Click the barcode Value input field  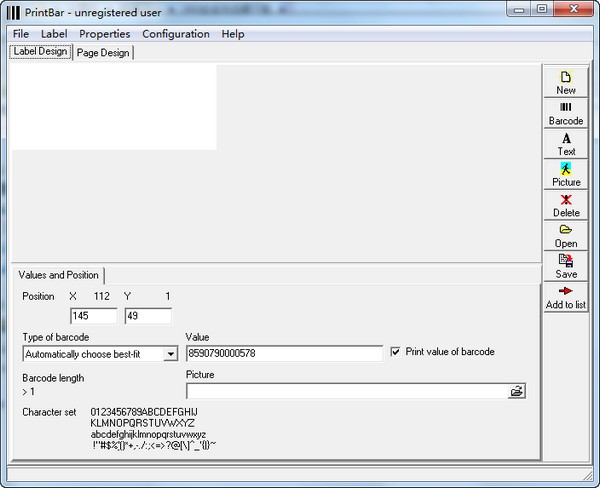pos(284,353)
